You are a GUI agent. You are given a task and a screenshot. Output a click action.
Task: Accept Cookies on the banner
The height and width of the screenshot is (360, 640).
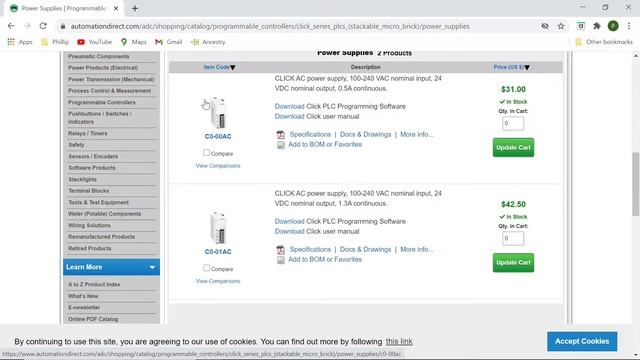pyautogui.click(x=582, y=341)
